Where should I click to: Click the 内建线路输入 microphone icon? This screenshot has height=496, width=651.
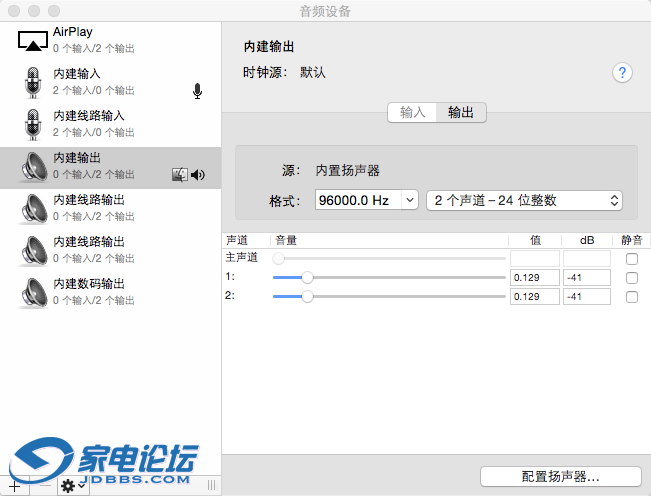pyautogui.click(x=33, y=125)
